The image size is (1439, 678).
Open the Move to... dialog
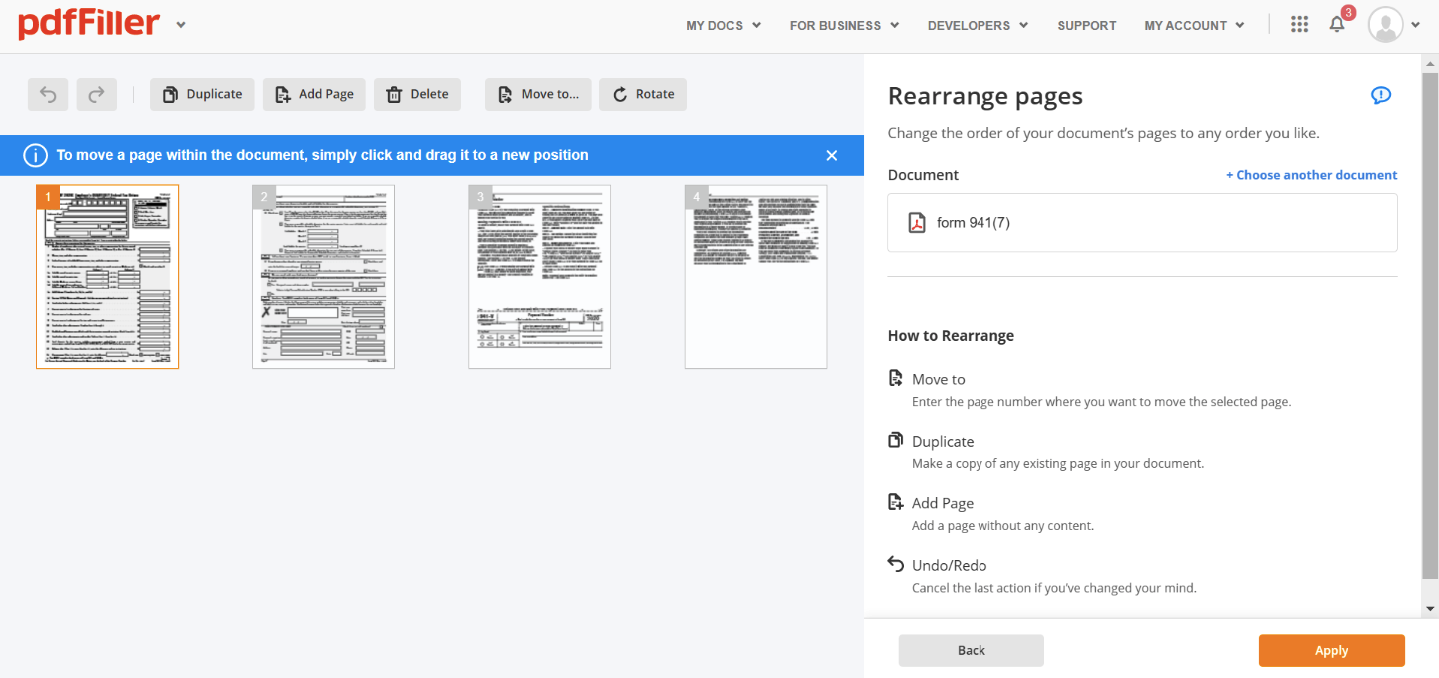click(x=538, y=94)
